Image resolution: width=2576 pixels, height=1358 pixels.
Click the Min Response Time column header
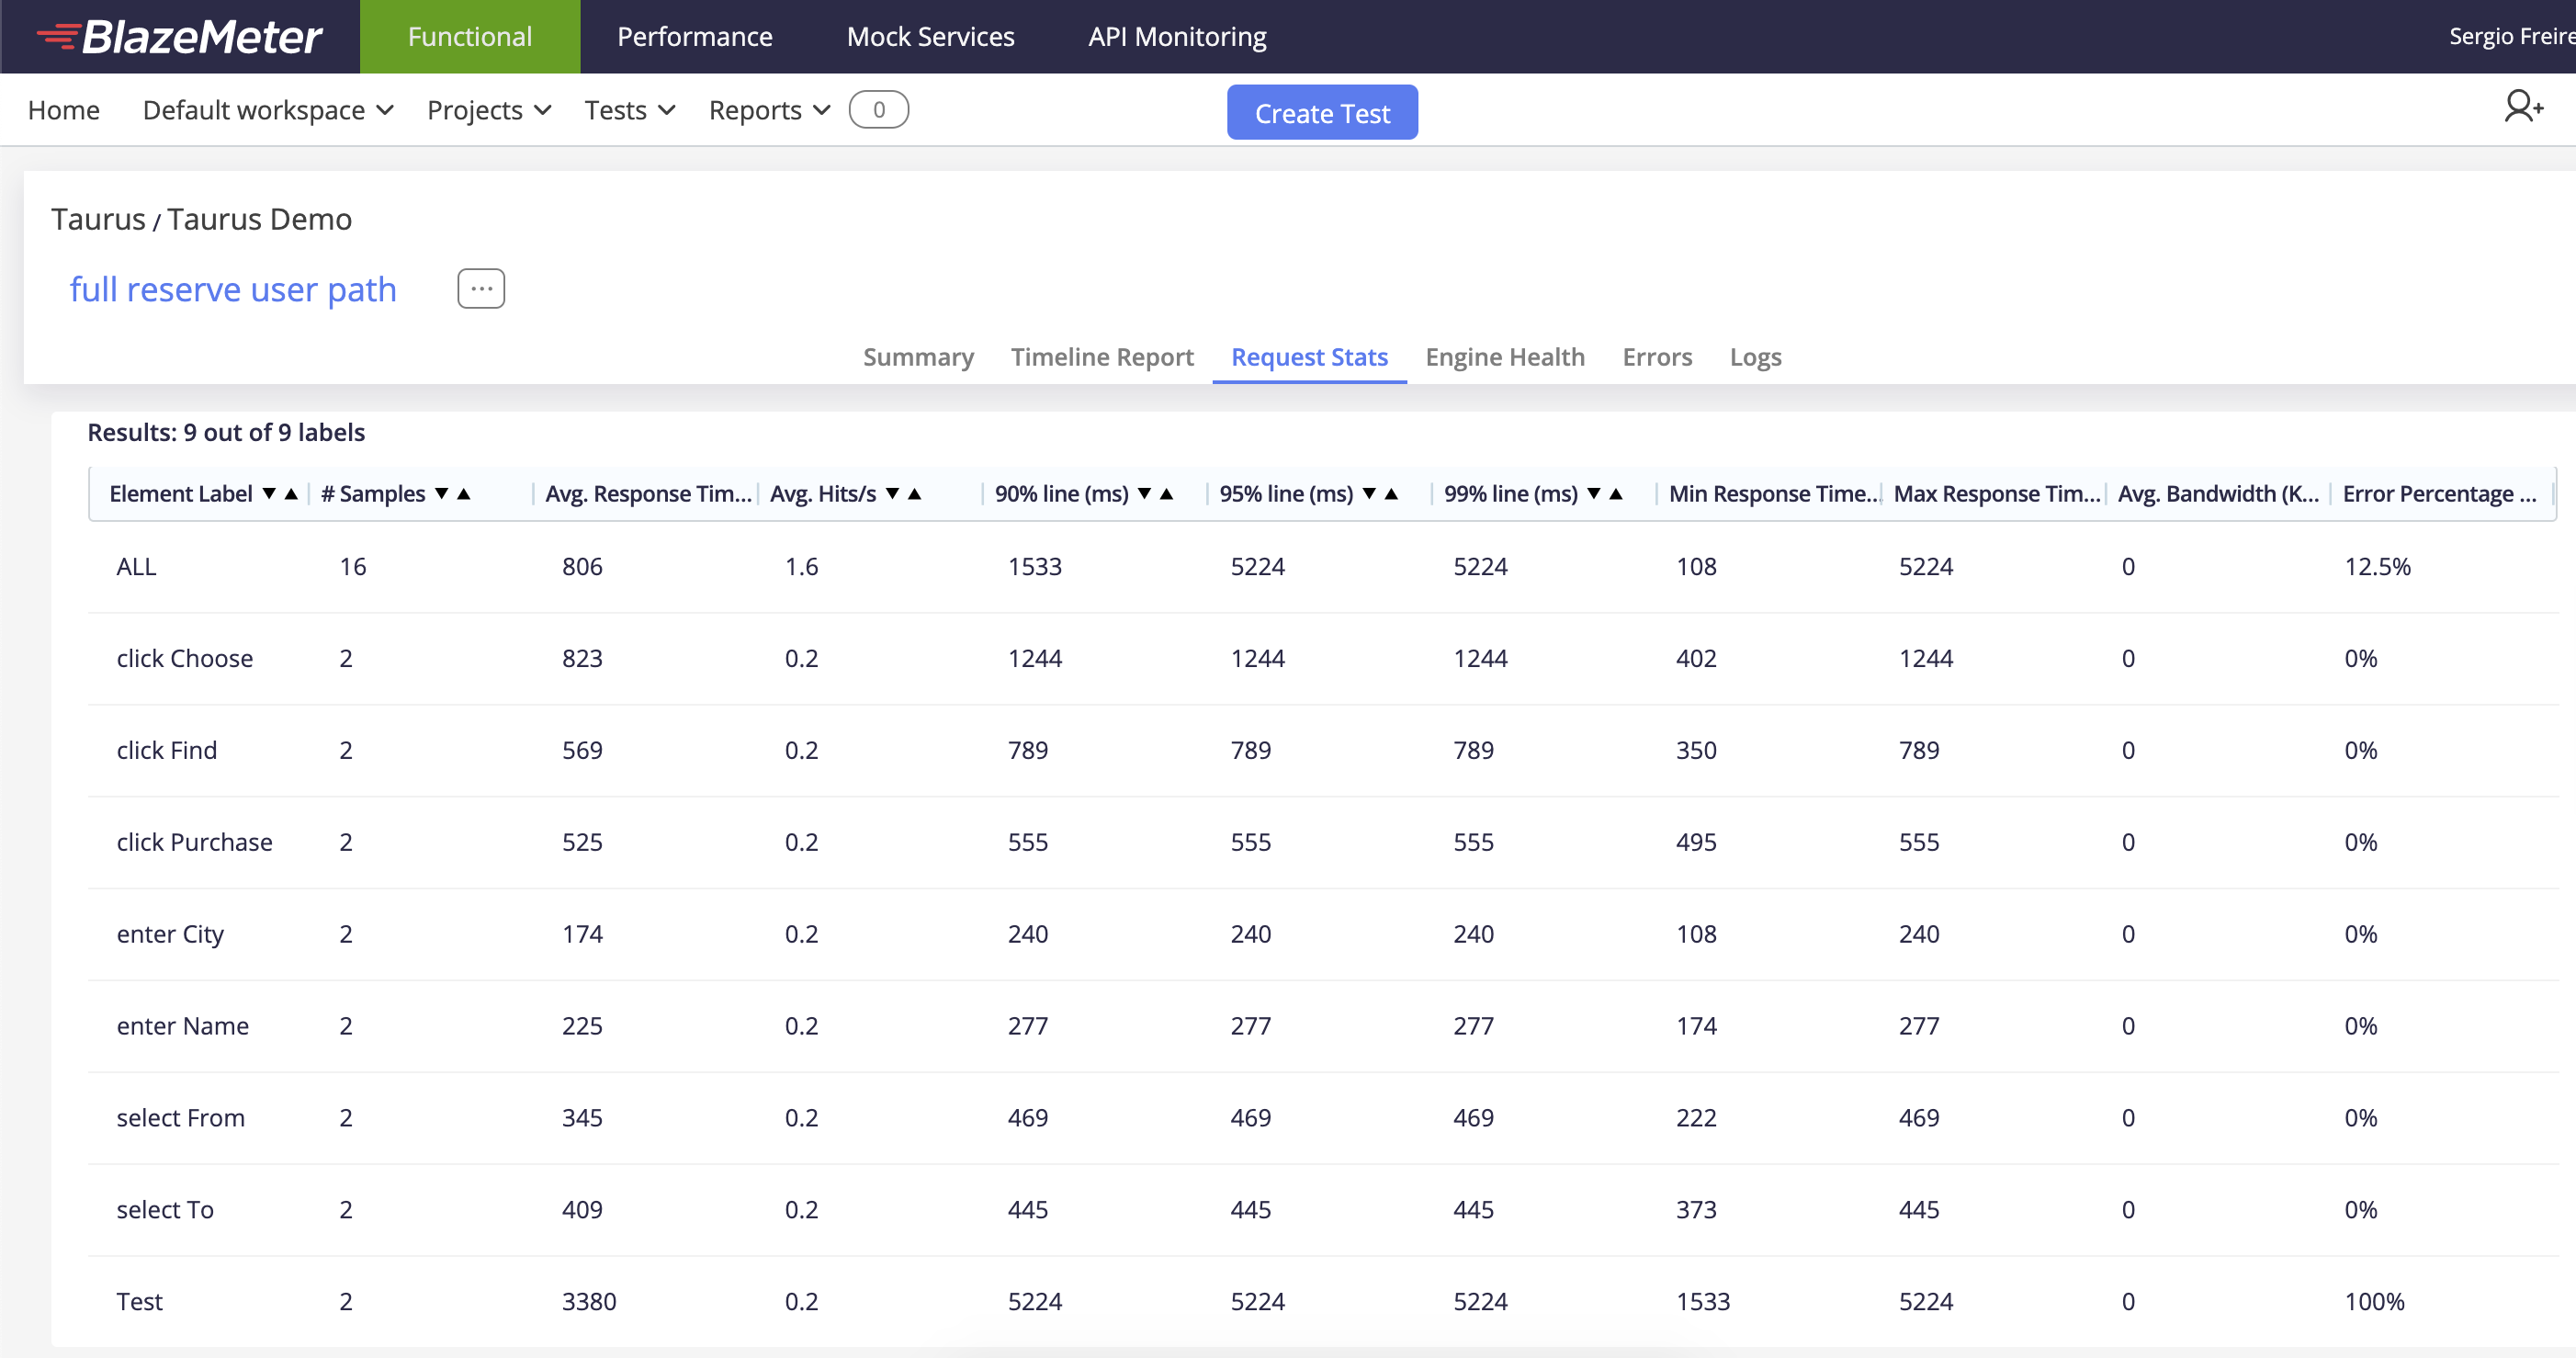point(1774,494)
